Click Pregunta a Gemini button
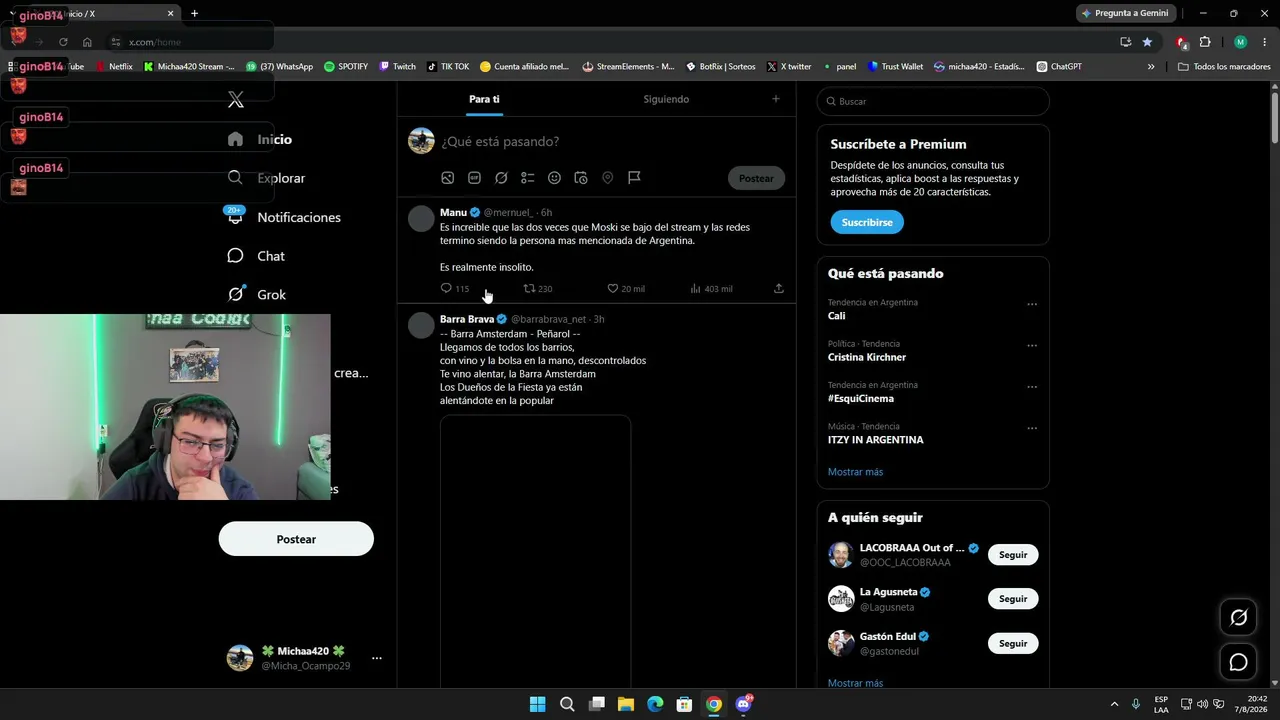 pos(1124,13)
